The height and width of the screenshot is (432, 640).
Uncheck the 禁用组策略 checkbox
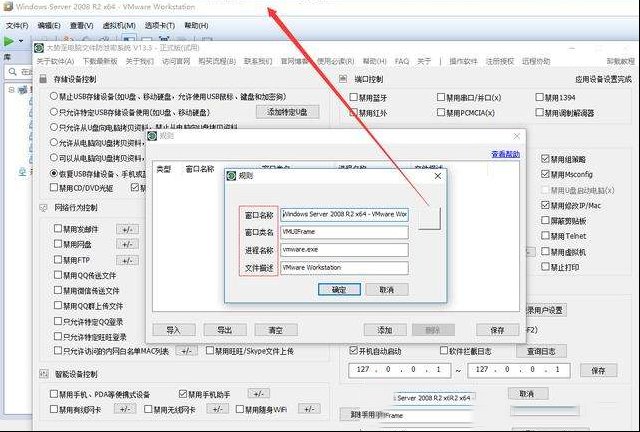pyautogui.click(x=545, y=158)
